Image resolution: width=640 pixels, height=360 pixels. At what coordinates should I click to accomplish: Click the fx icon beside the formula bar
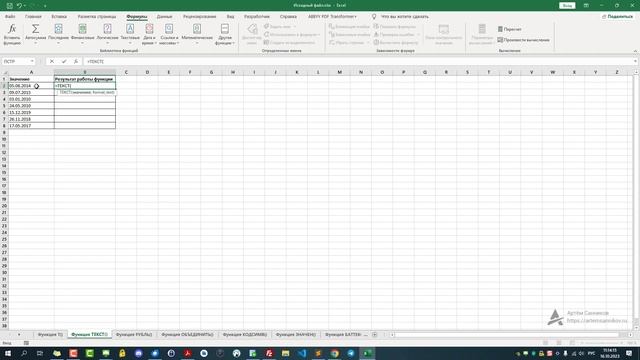[76, 61]
